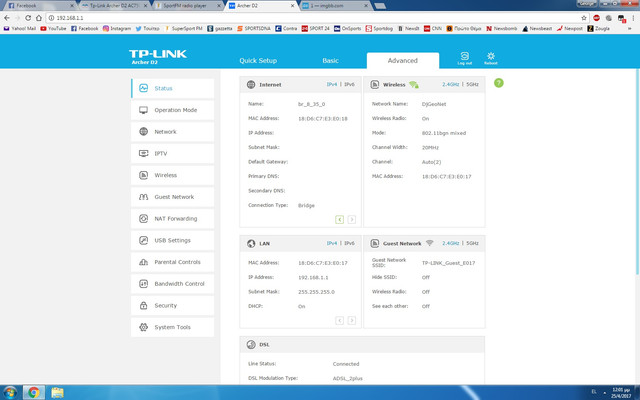Switch to the Facebook browser tab
The image size is (640, 400).
(40, 6)
